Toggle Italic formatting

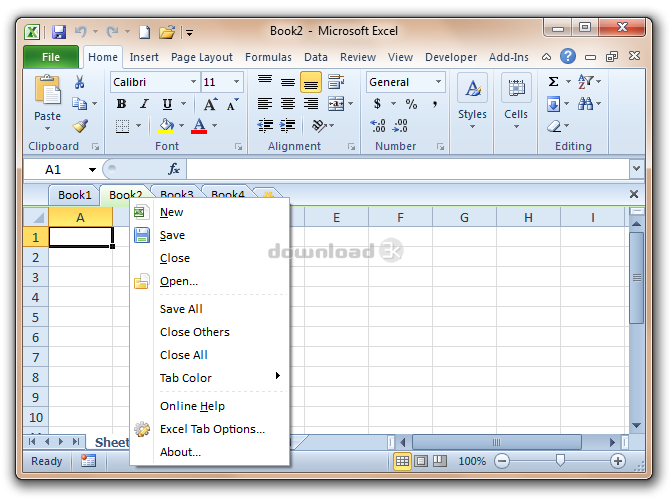[x=144, y=104]
